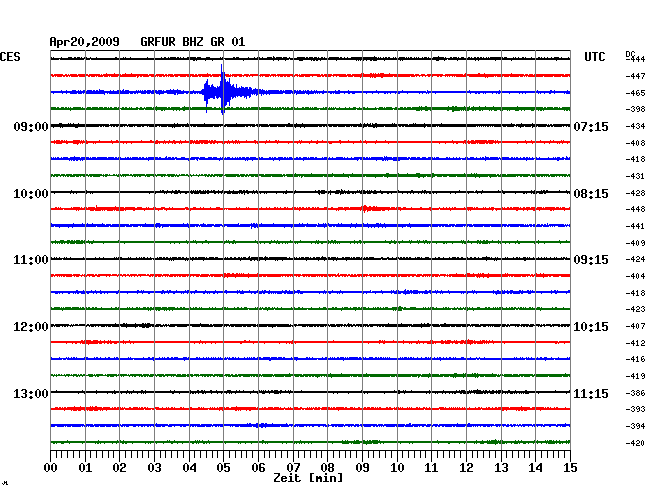
Task: Click the 07:15 UTC time label
Action: [591, 126]
